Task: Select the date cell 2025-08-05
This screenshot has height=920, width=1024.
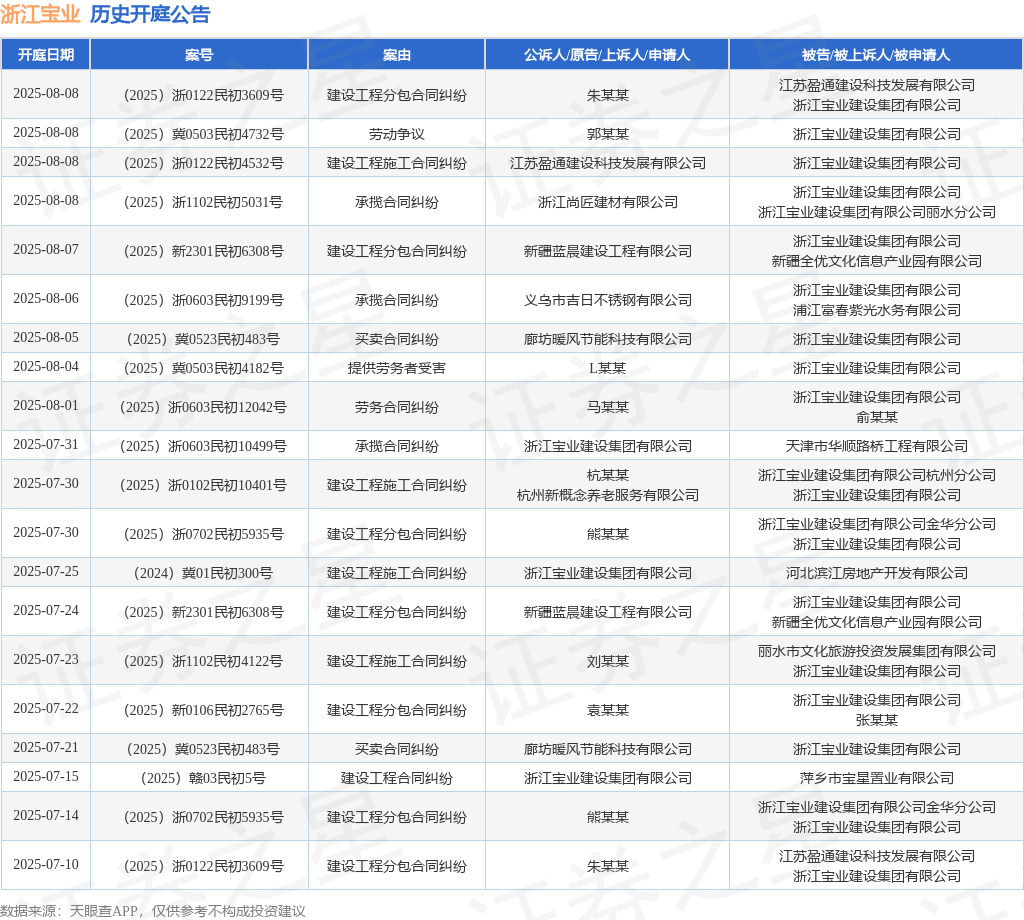Action: coord(46,338)
